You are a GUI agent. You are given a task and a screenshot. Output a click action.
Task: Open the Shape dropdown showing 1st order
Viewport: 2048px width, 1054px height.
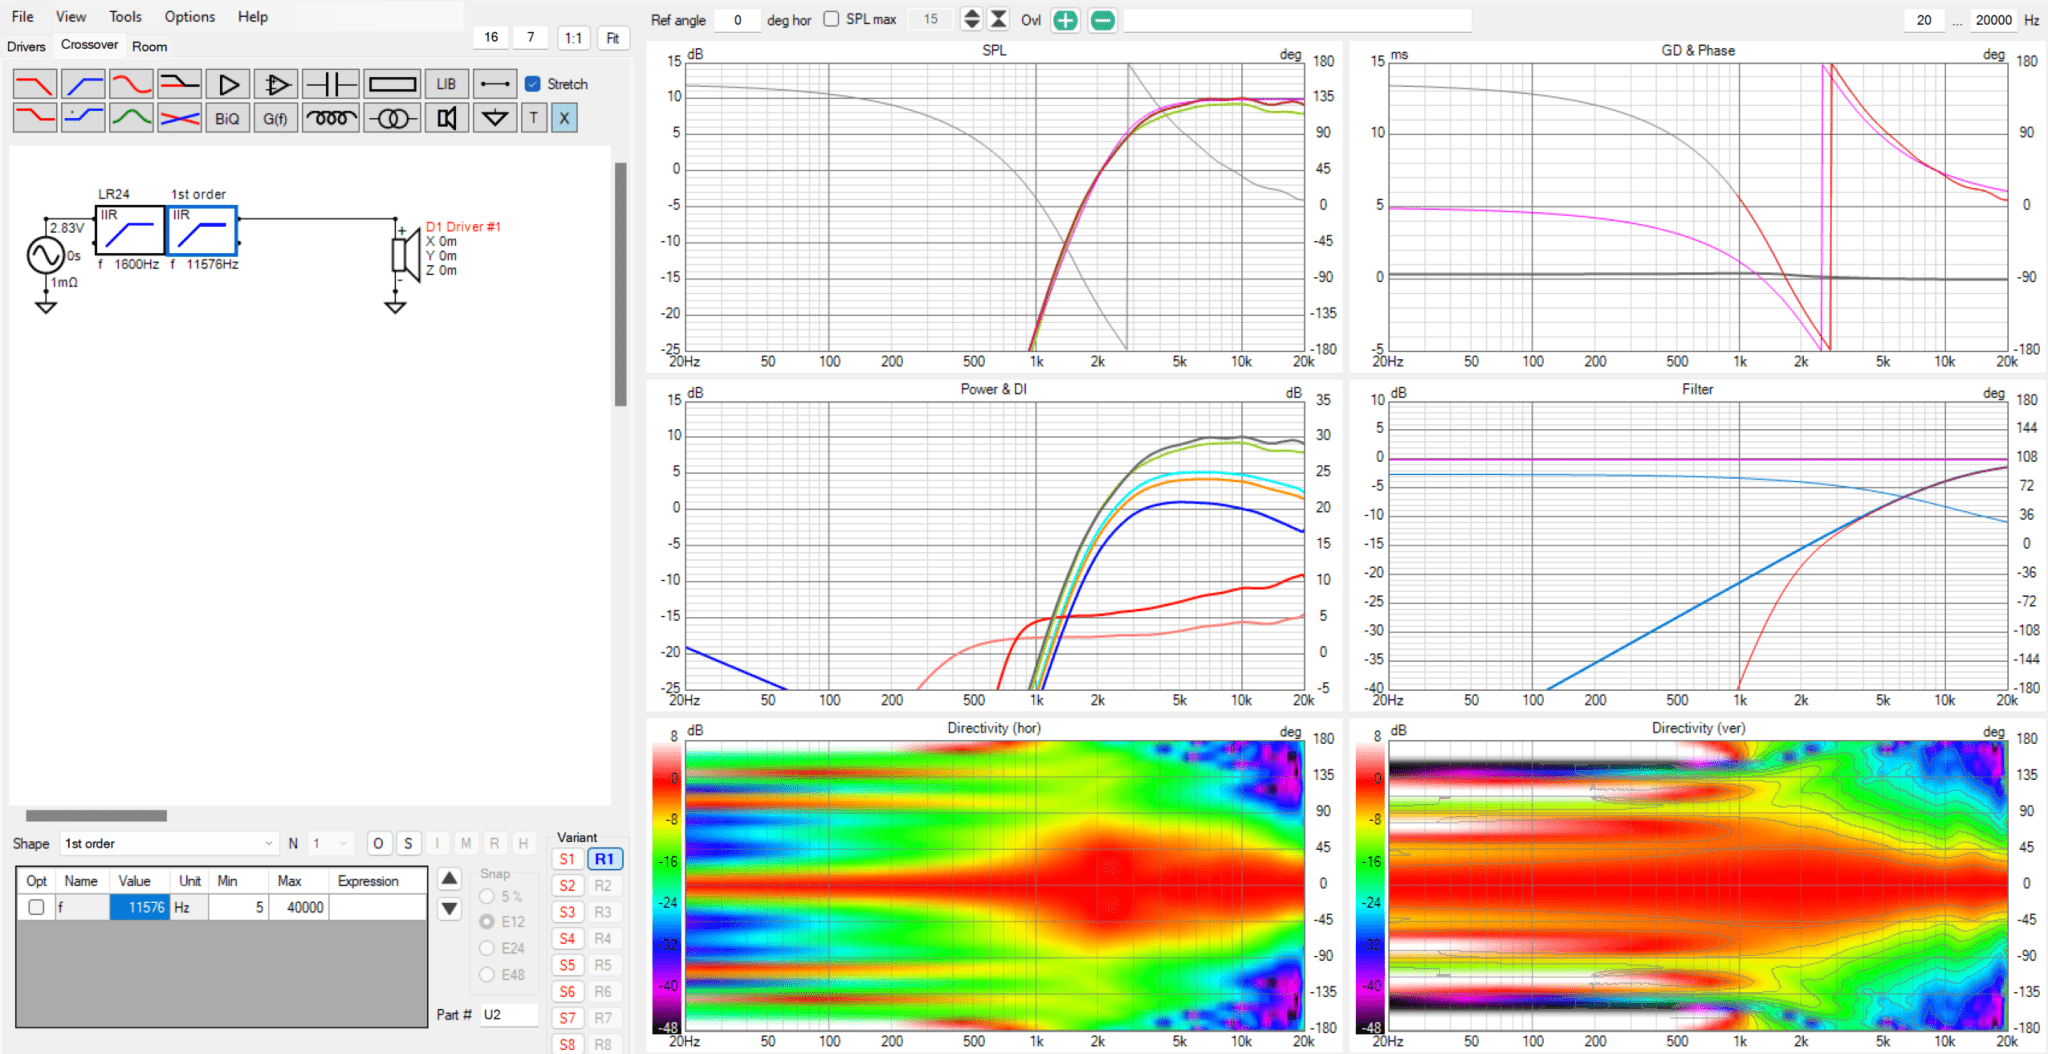(169, 843)
